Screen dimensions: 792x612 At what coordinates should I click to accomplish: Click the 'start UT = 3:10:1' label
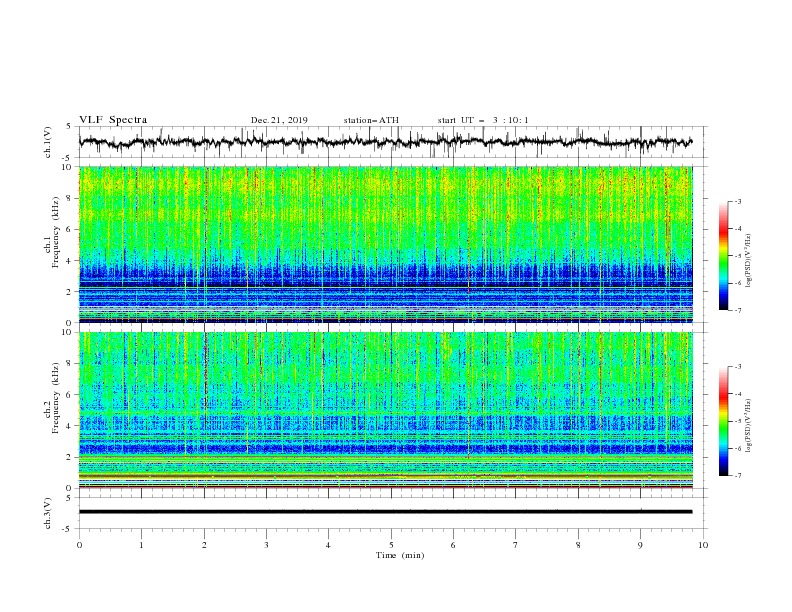(483, 120)
